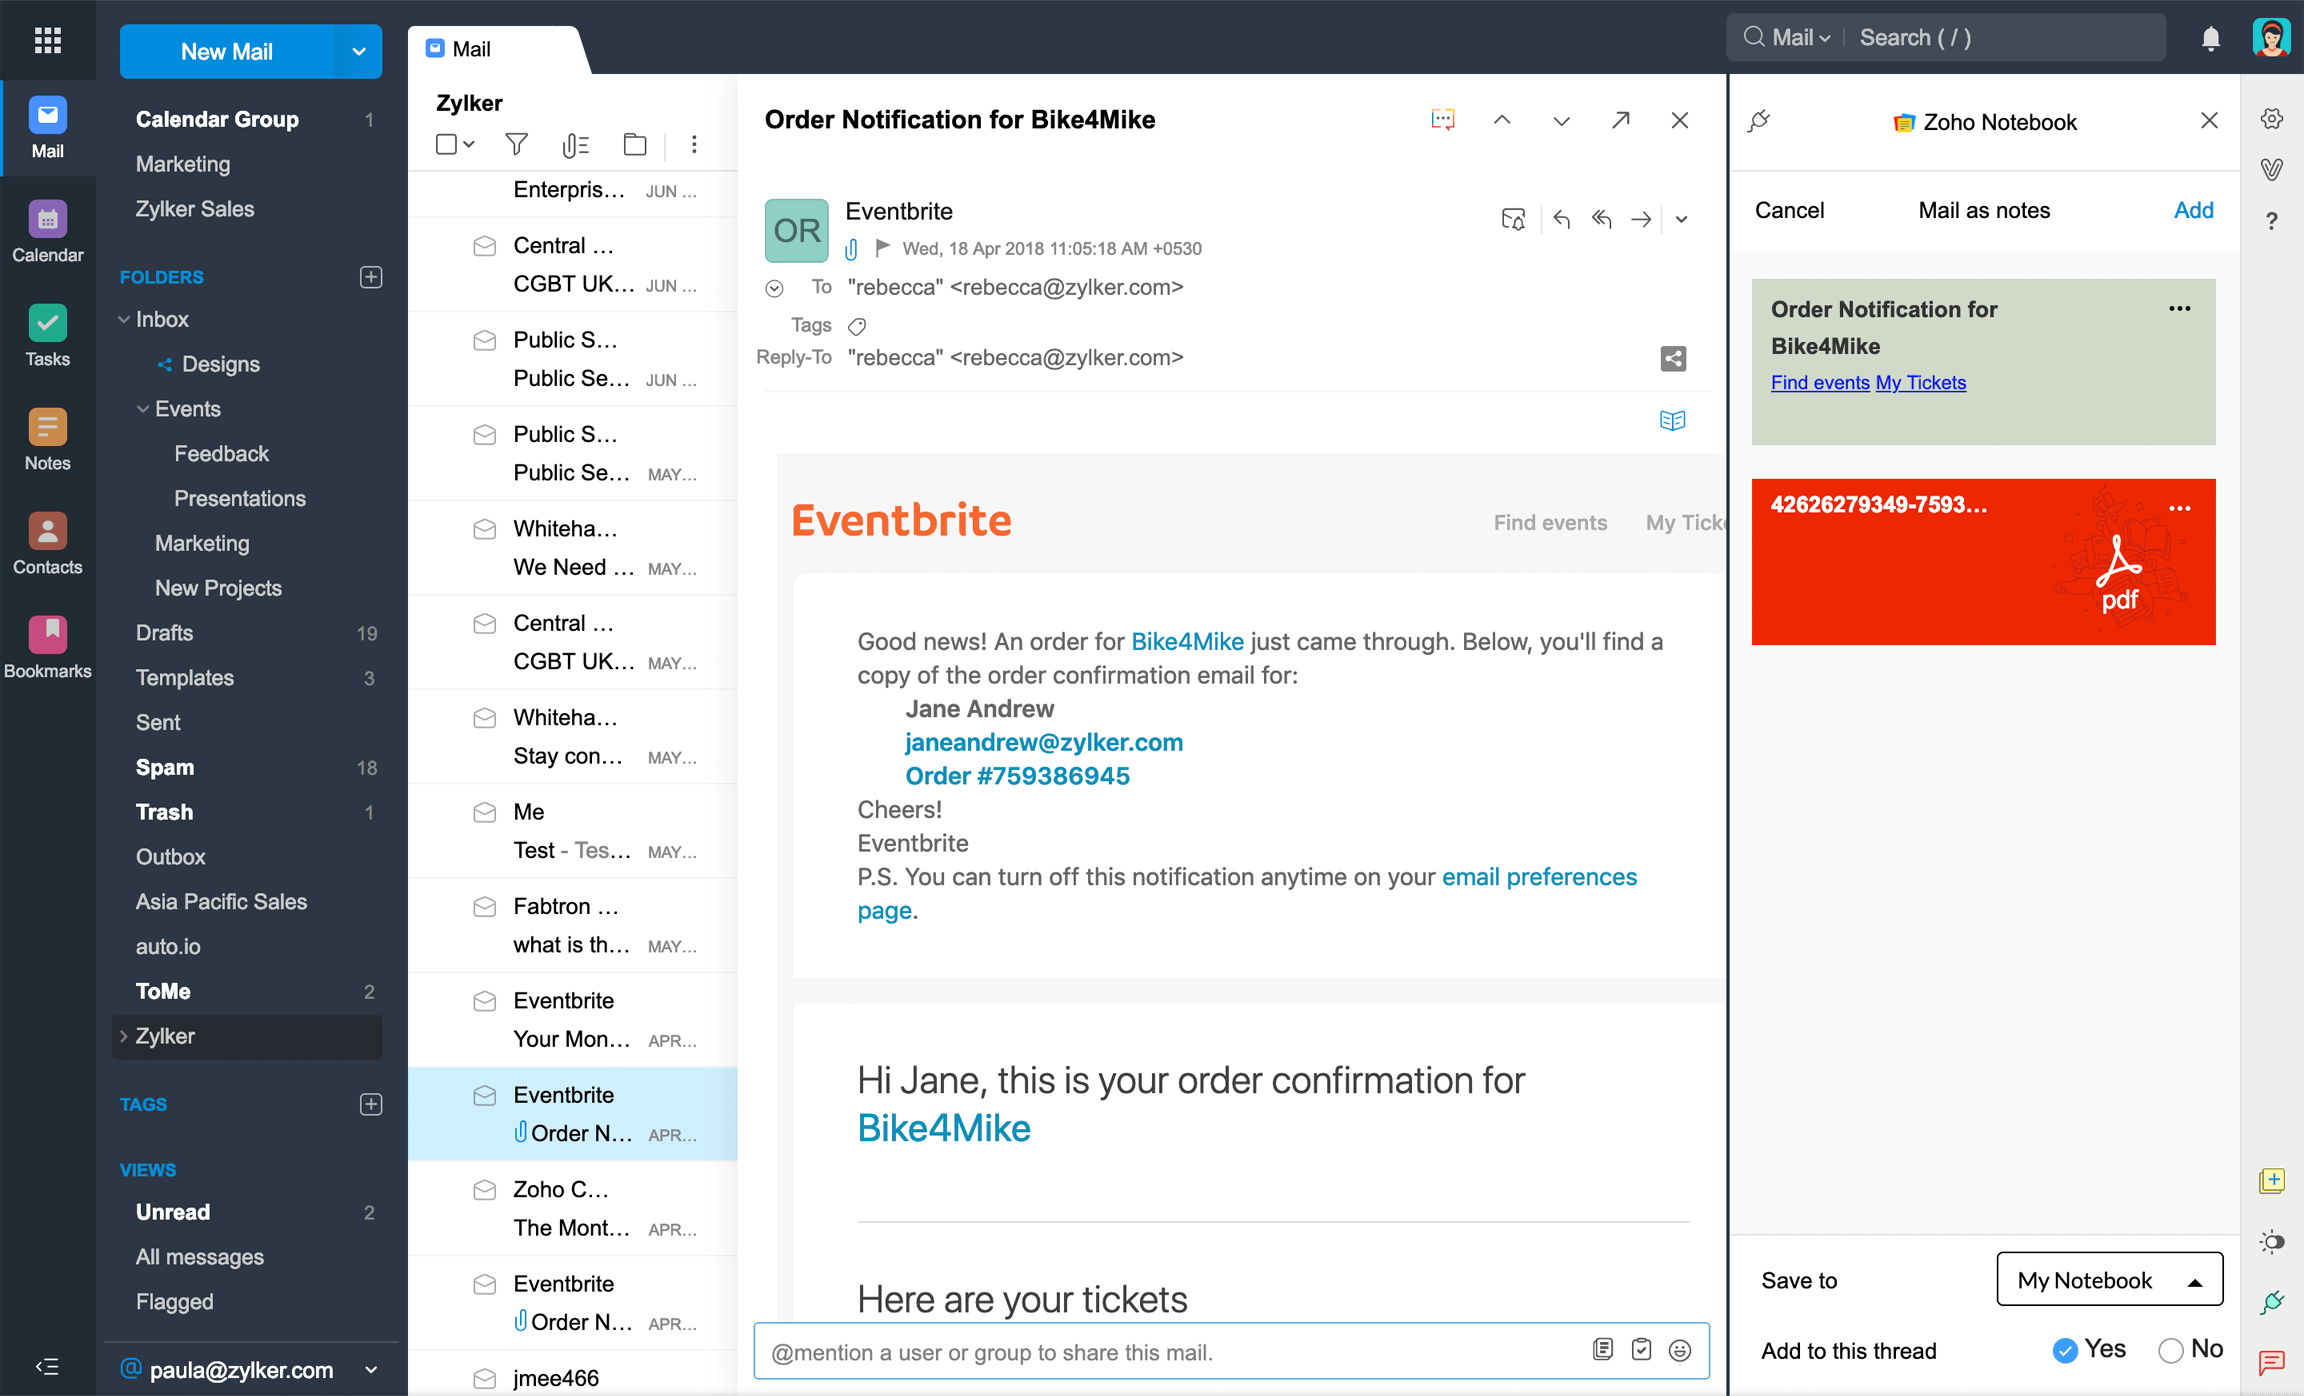Insert an emoji in the mention bar
The height and width of the screenshot is (1396, 2304).
pyautogui.click(x=1680, y=1350)
